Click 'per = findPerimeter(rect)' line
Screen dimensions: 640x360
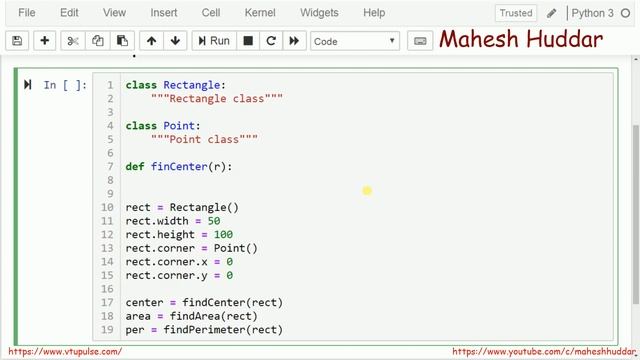click(204, 330)
